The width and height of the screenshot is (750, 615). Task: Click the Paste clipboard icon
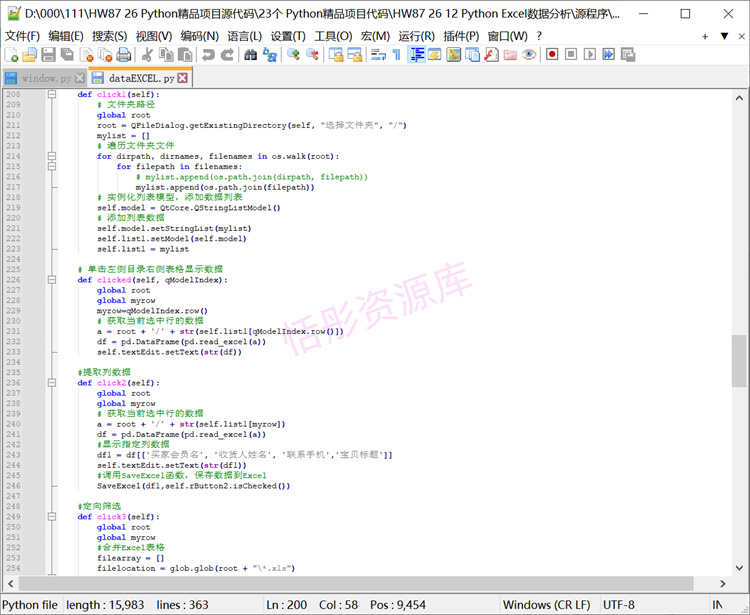185,55
